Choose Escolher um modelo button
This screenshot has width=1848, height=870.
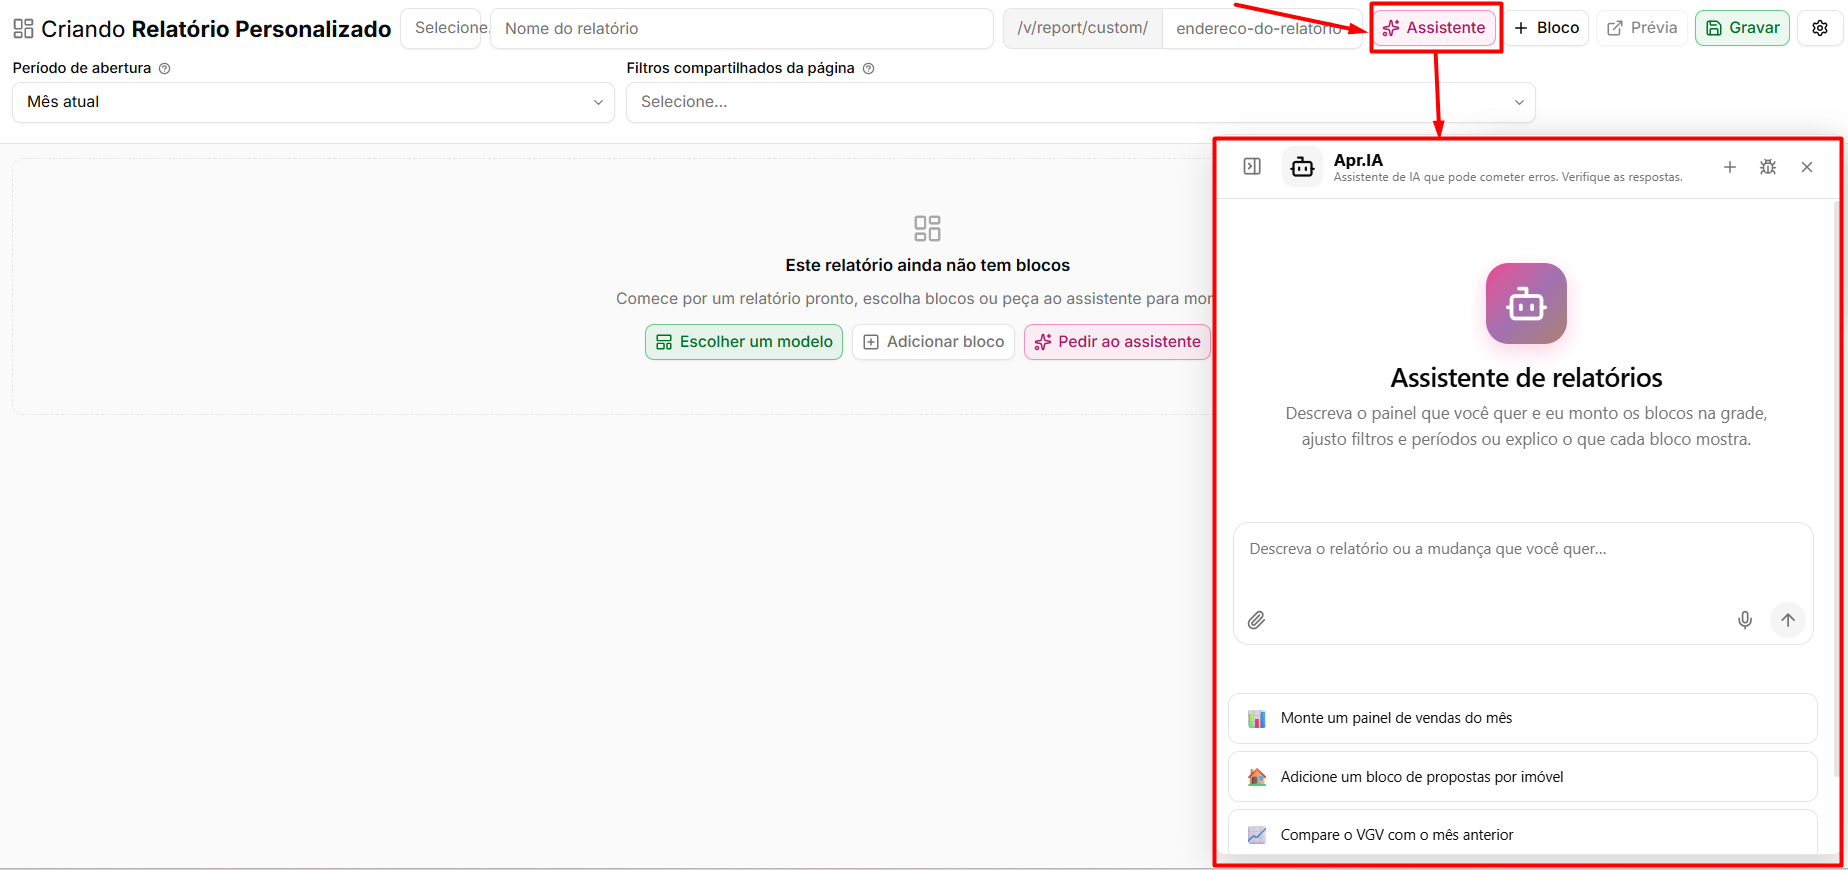744,342
